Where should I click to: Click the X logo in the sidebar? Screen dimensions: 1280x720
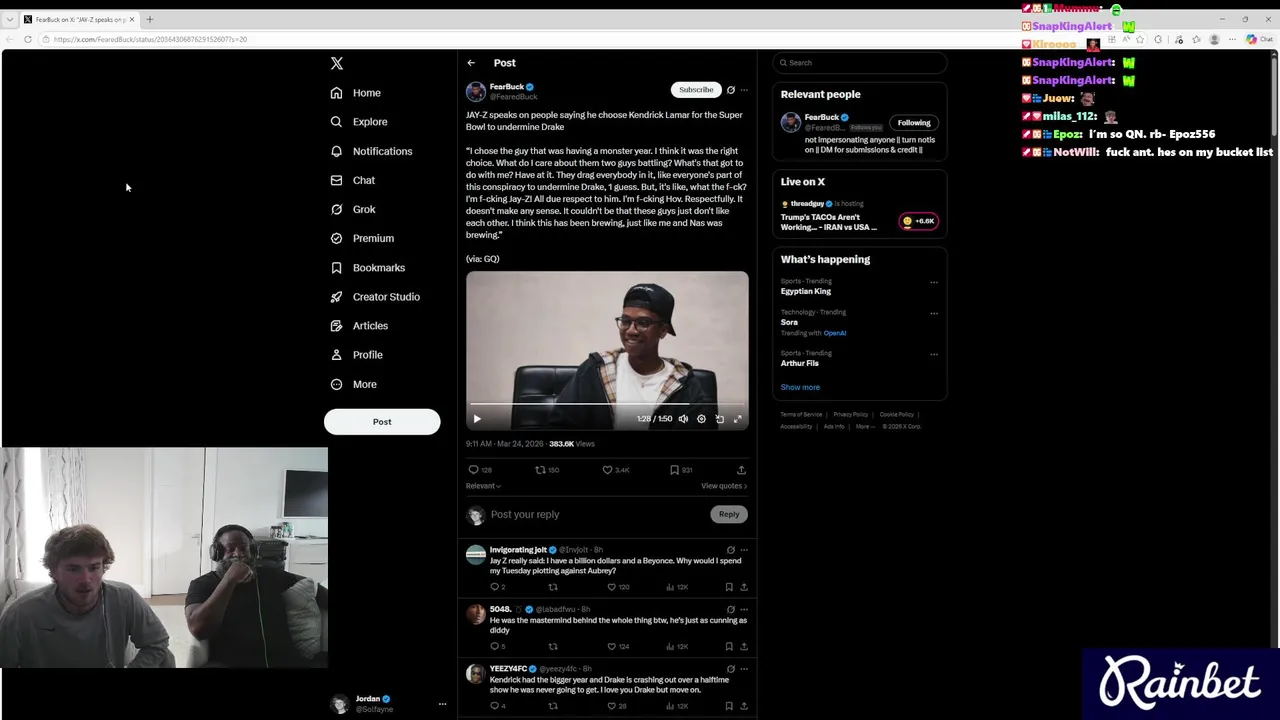(337, 63)
